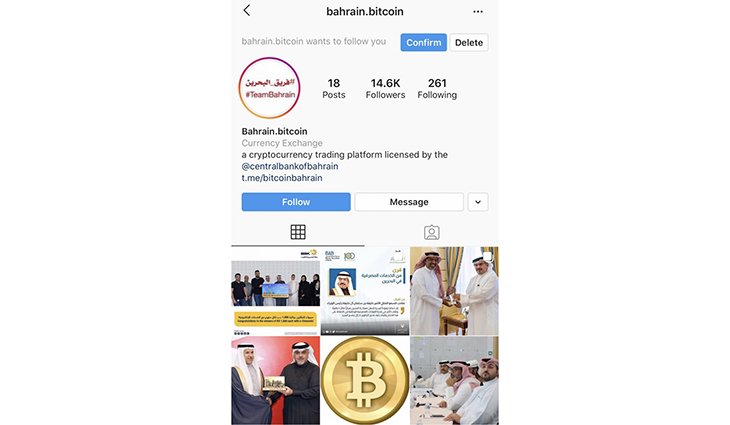The height and width of the screenshot is (425, 730).
Task: Open the gold Bitcoin coin post
Action: (365, 380)
